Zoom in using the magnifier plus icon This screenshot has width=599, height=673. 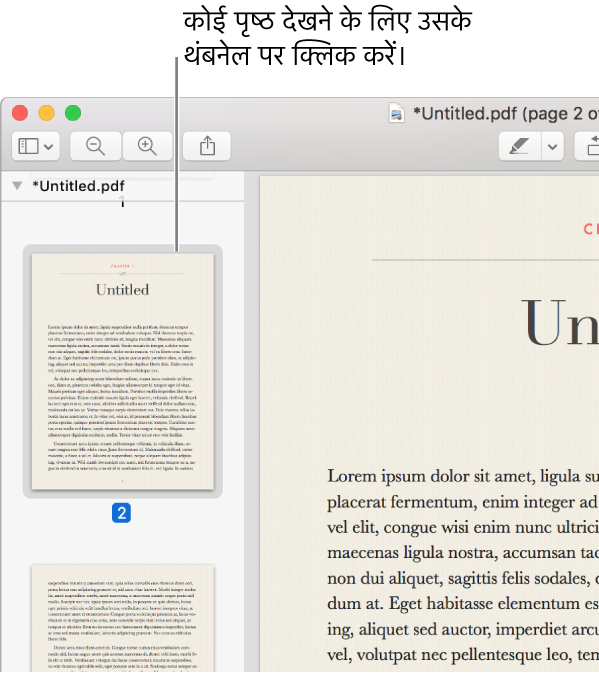click(x=147, y=146)
